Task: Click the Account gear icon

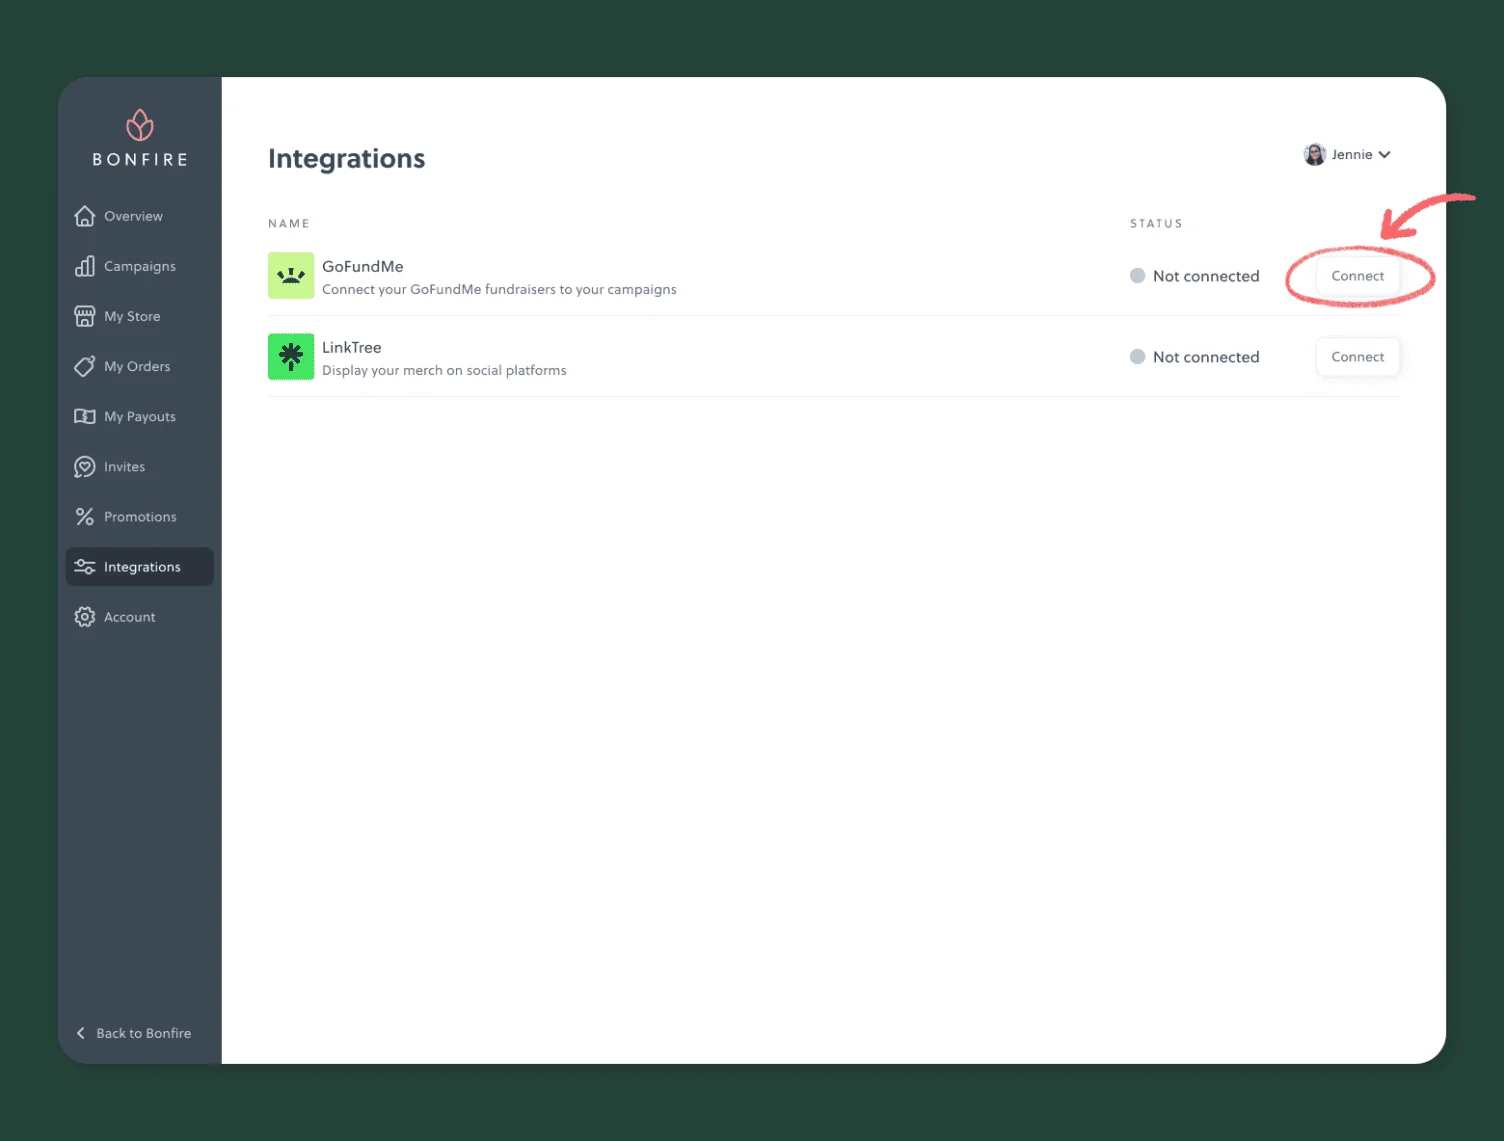Action: 85,617
